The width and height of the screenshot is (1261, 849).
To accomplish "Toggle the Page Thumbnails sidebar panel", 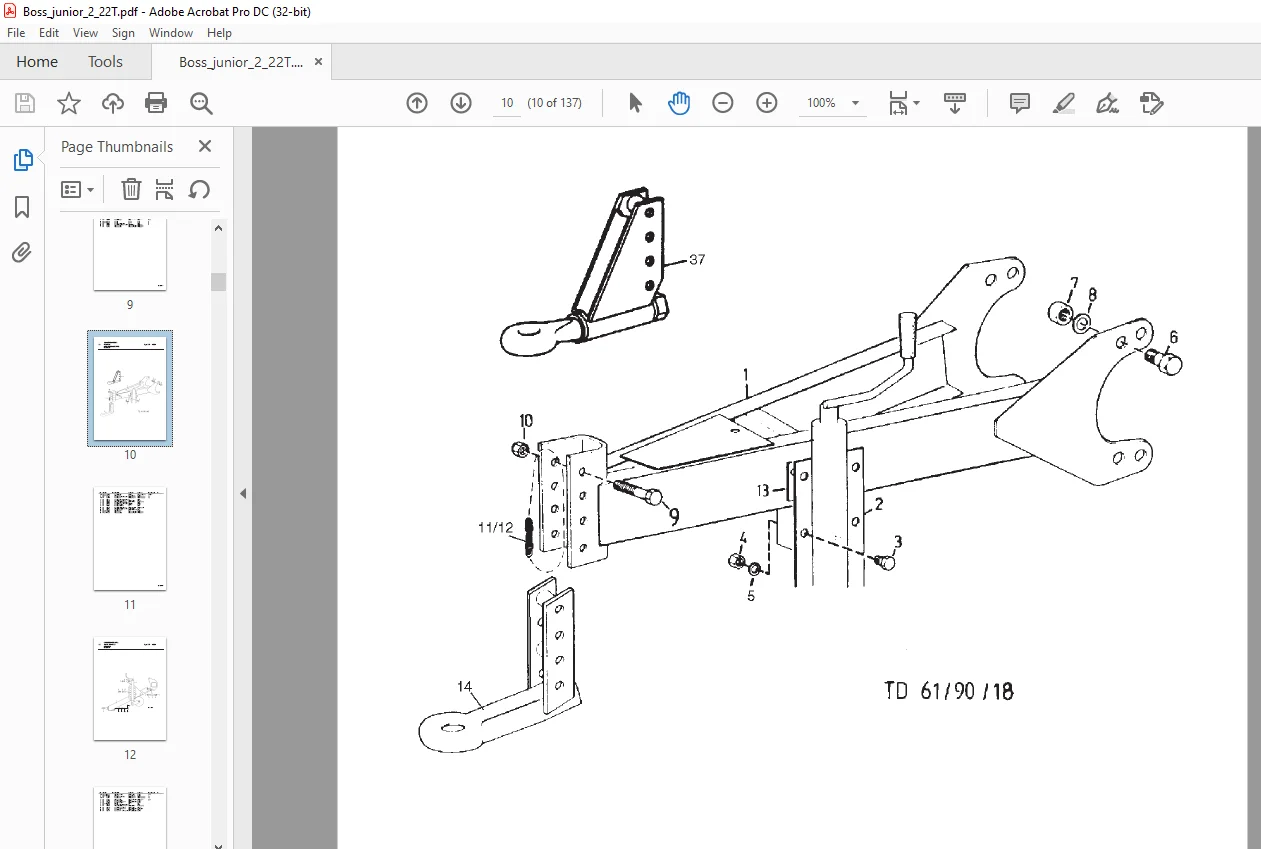I will pyautogui.click(x=22, y=160).
